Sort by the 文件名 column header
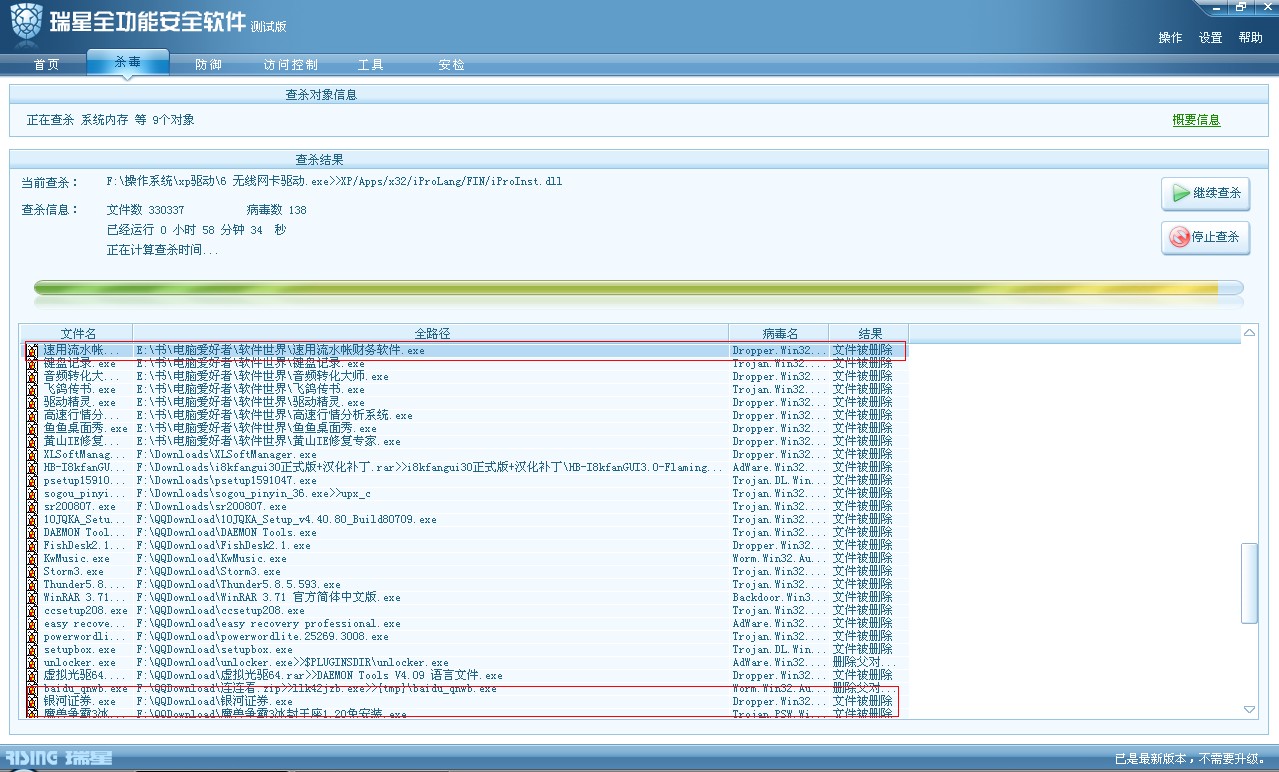The height and width of the screenshot is (772, 1279). pos(78,333)
